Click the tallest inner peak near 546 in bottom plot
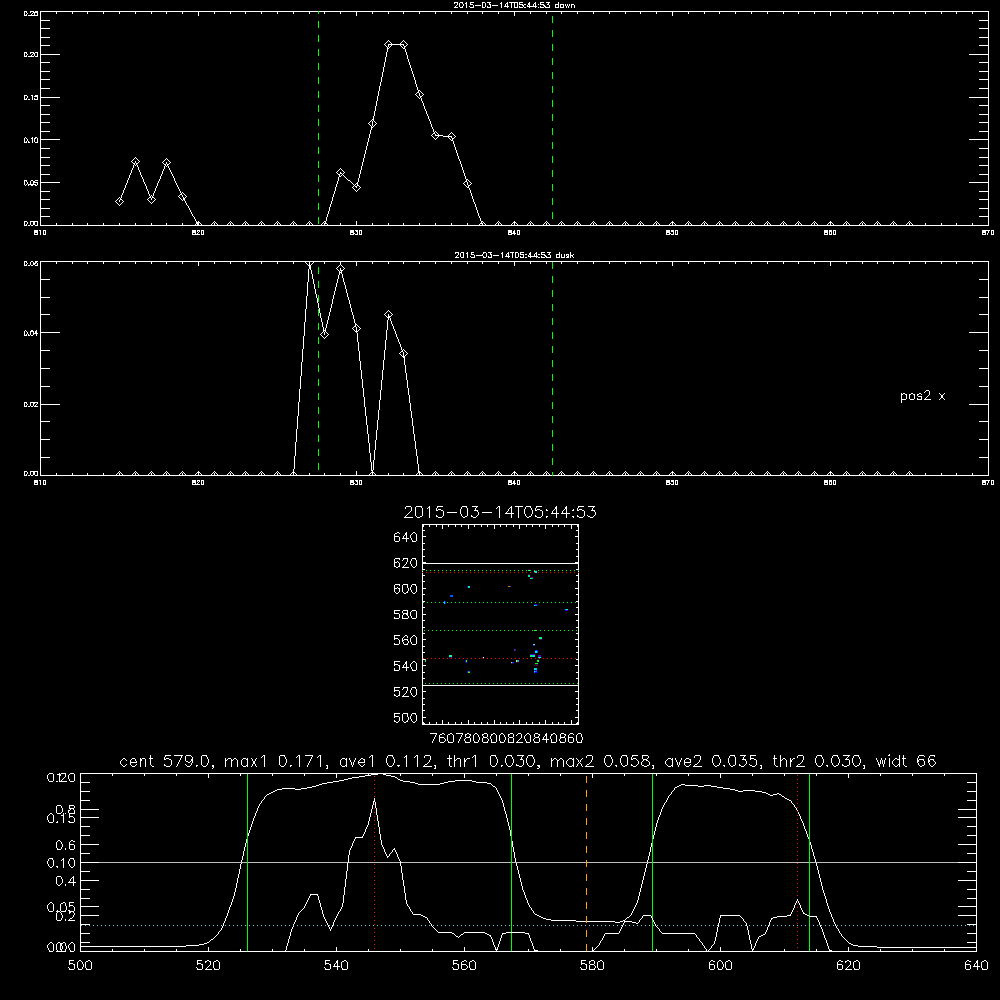The width and height of the screenshot is (1000, 1000). [374, 800]
